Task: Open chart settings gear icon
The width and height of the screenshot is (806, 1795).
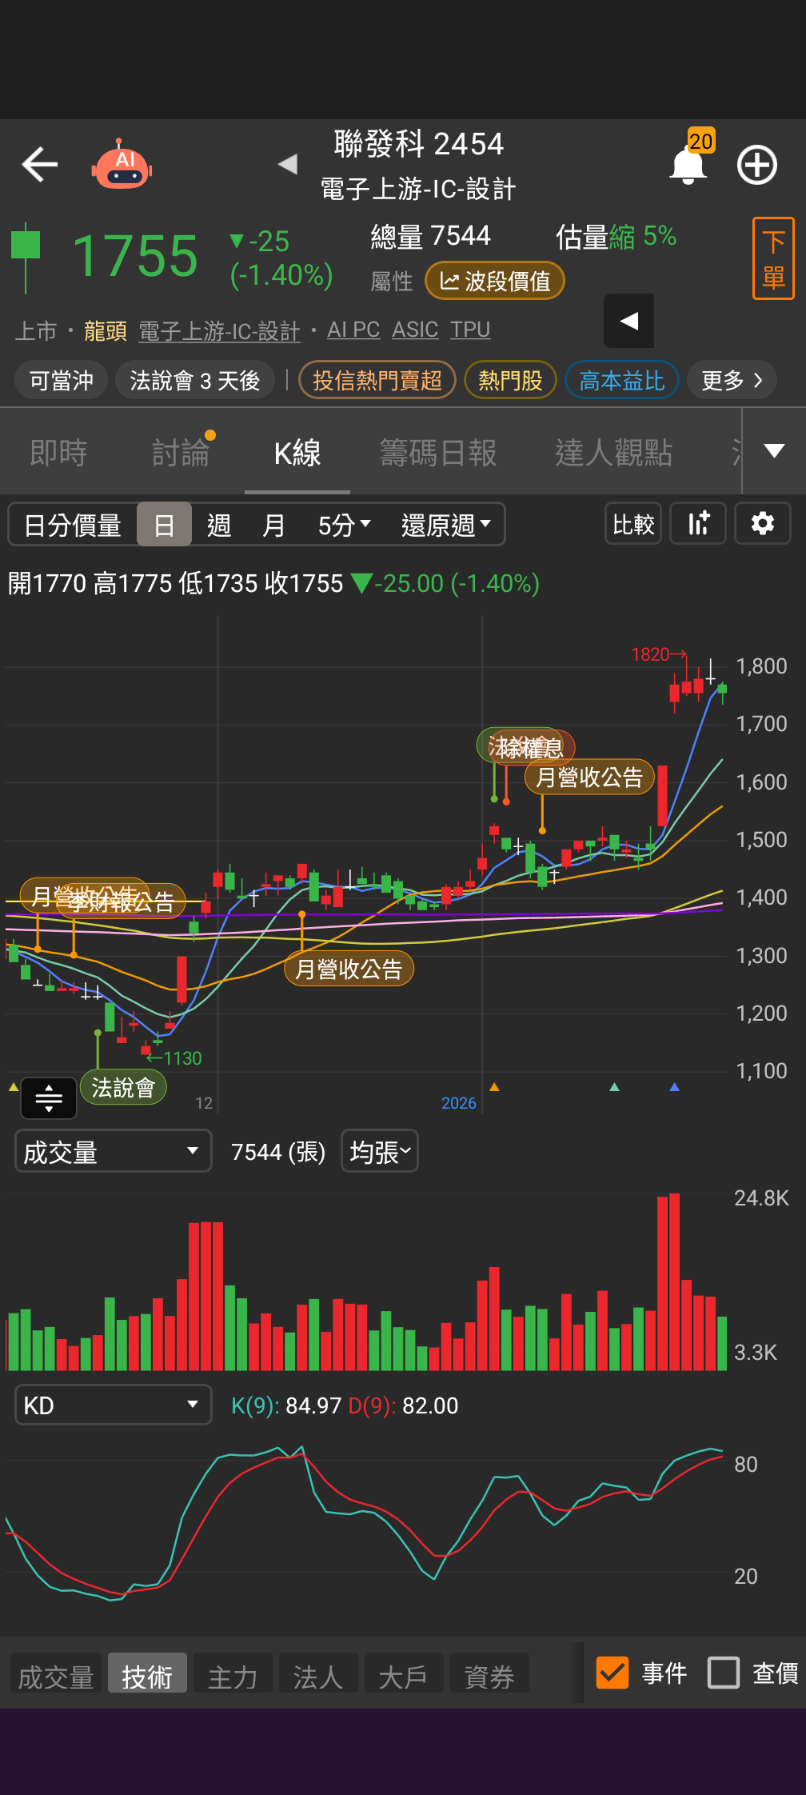Action: click(x=763, y=524)
